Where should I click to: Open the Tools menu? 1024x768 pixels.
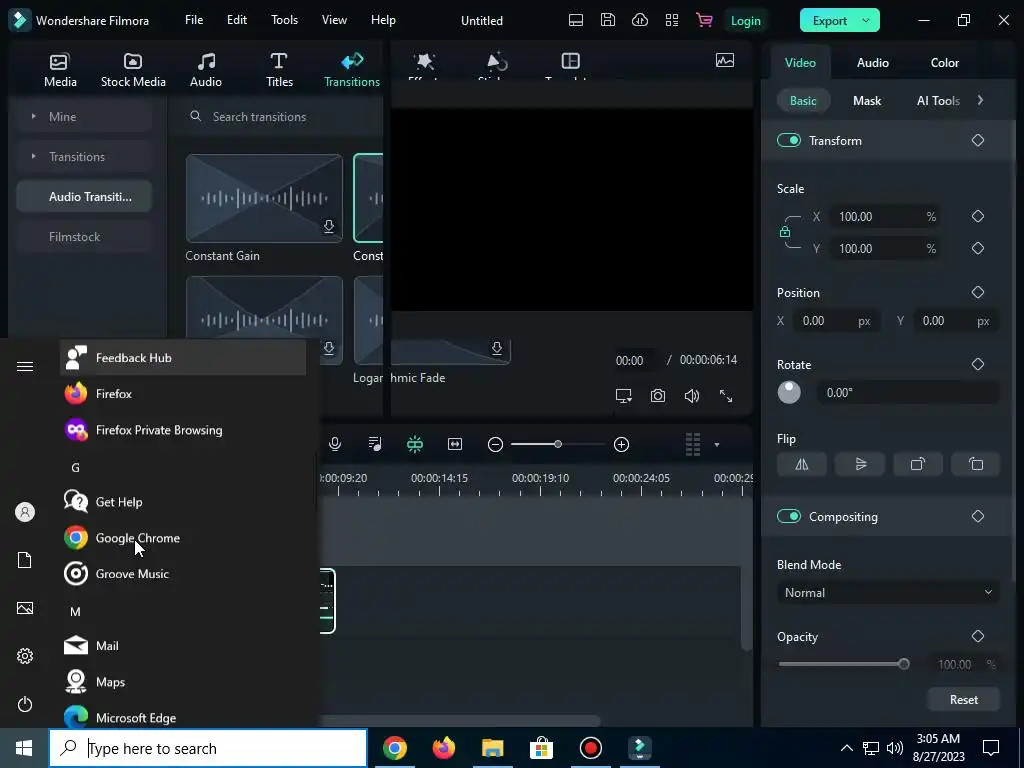284,20
